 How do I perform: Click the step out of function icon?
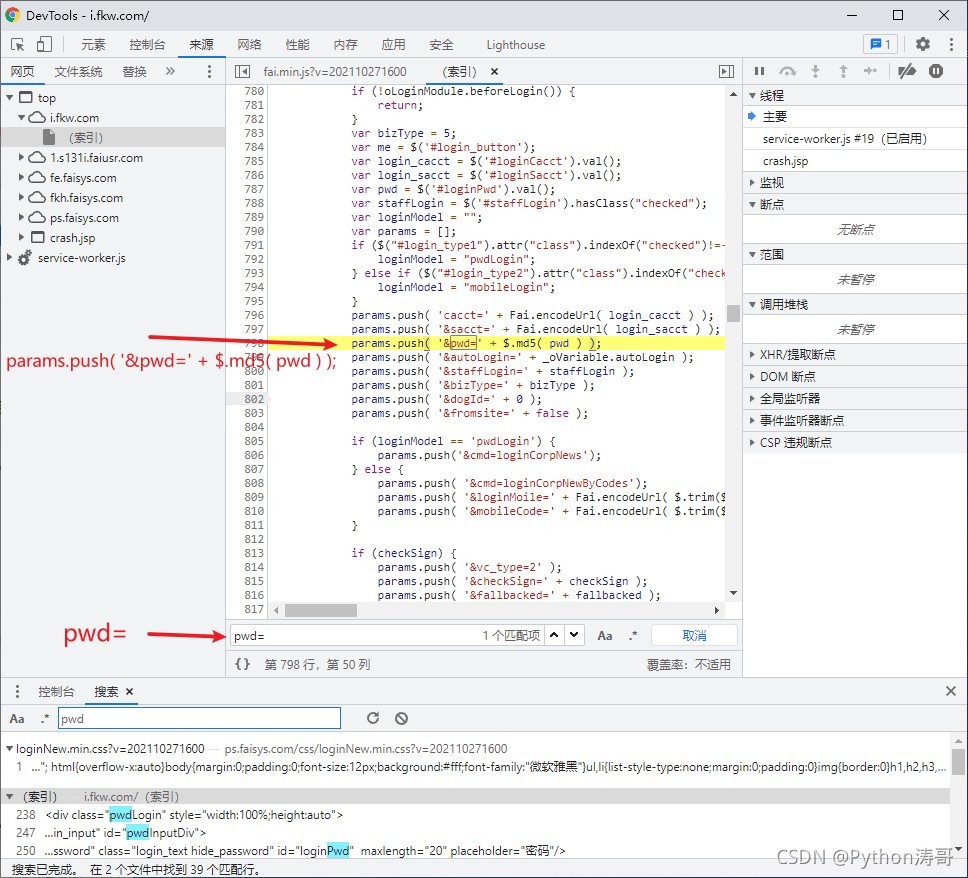tap(843, 72)
